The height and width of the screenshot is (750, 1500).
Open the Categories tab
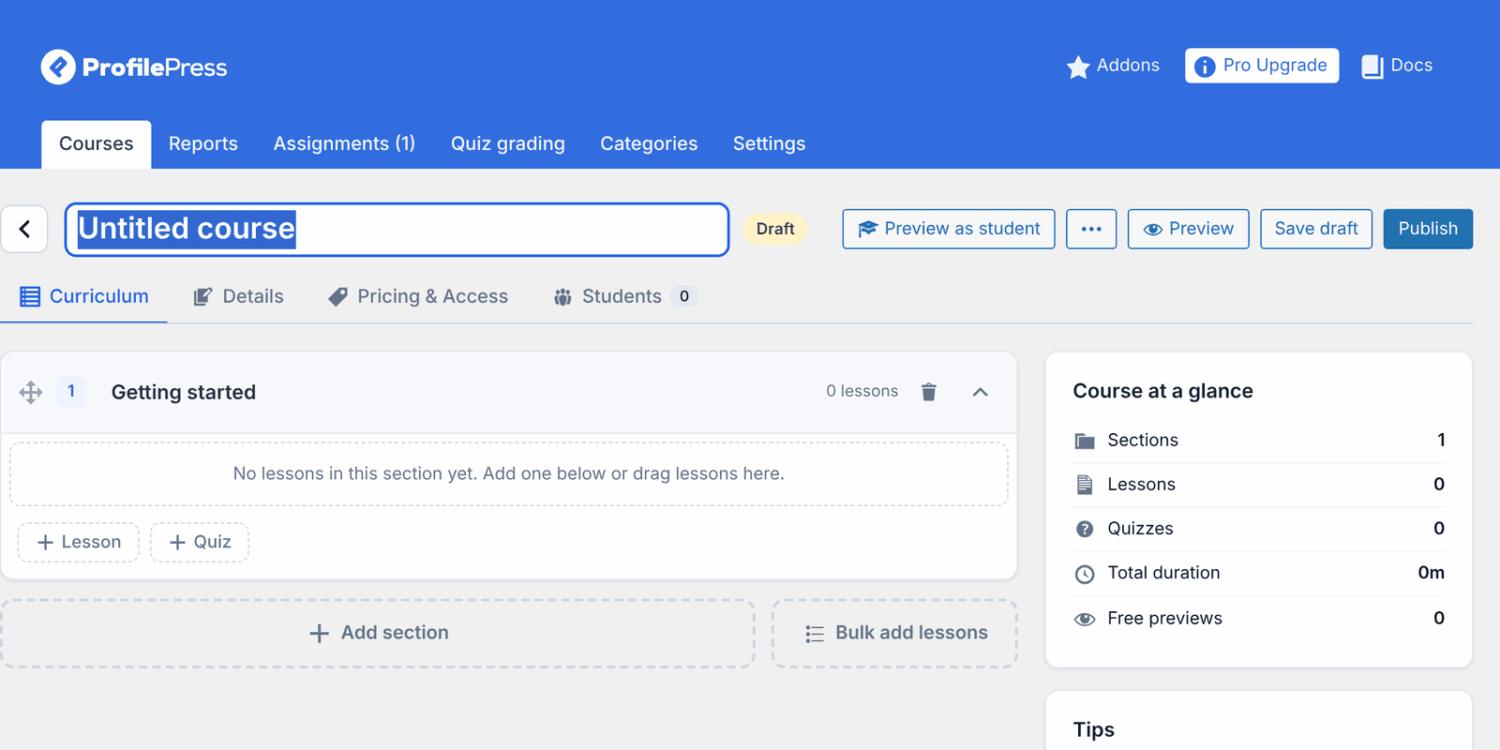coord(649,144)
